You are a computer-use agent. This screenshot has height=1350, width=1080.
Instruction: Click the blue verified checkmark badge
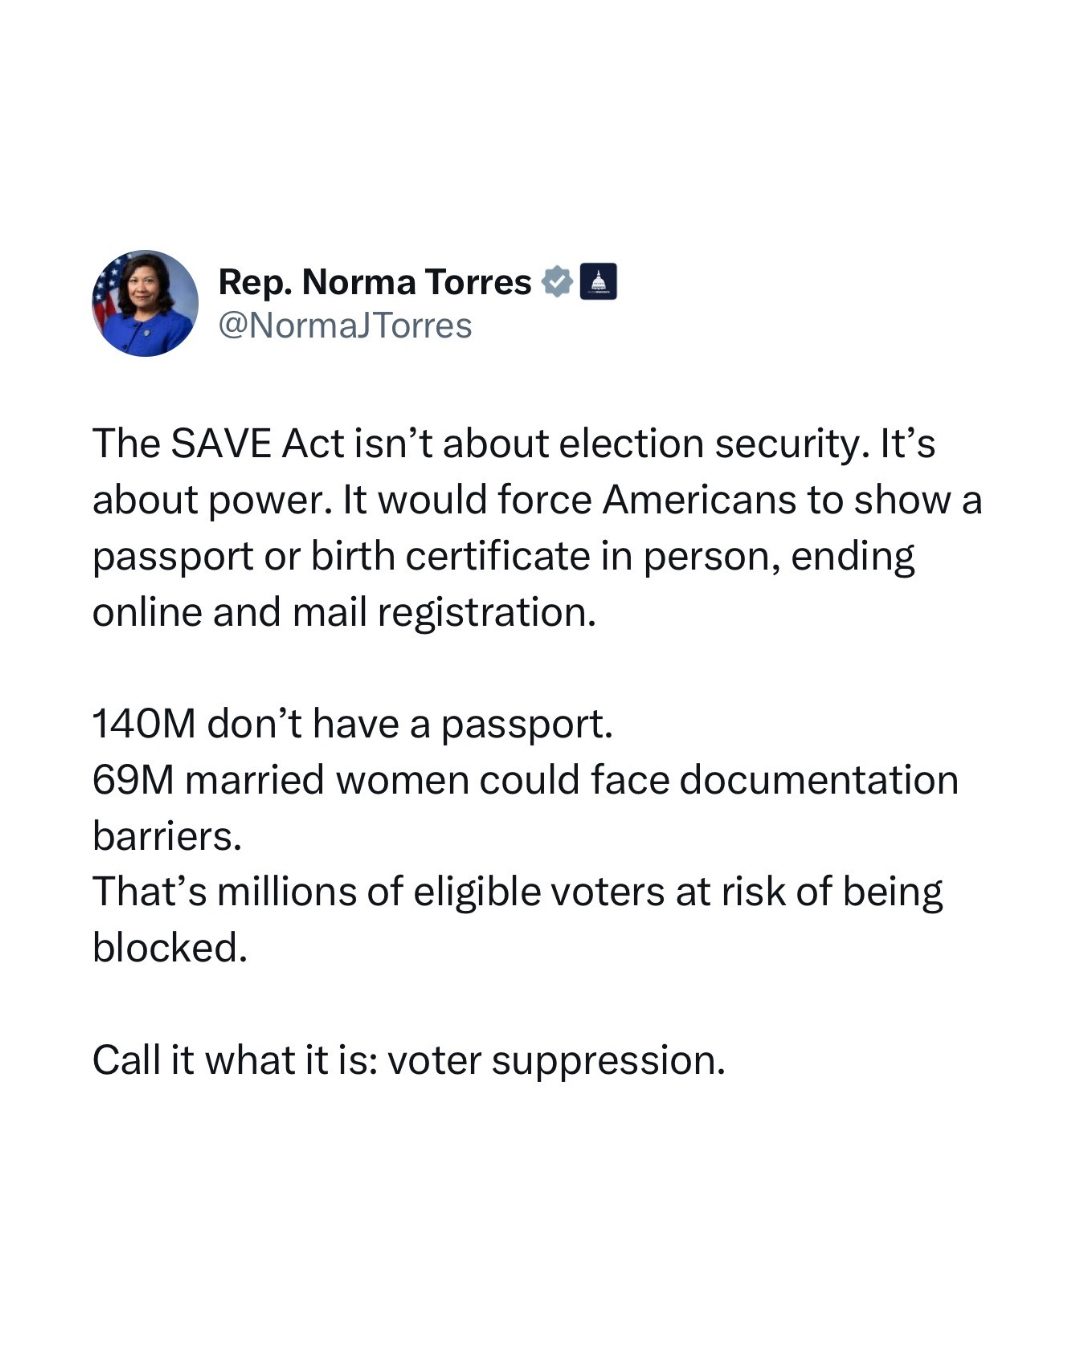[556, 282]
